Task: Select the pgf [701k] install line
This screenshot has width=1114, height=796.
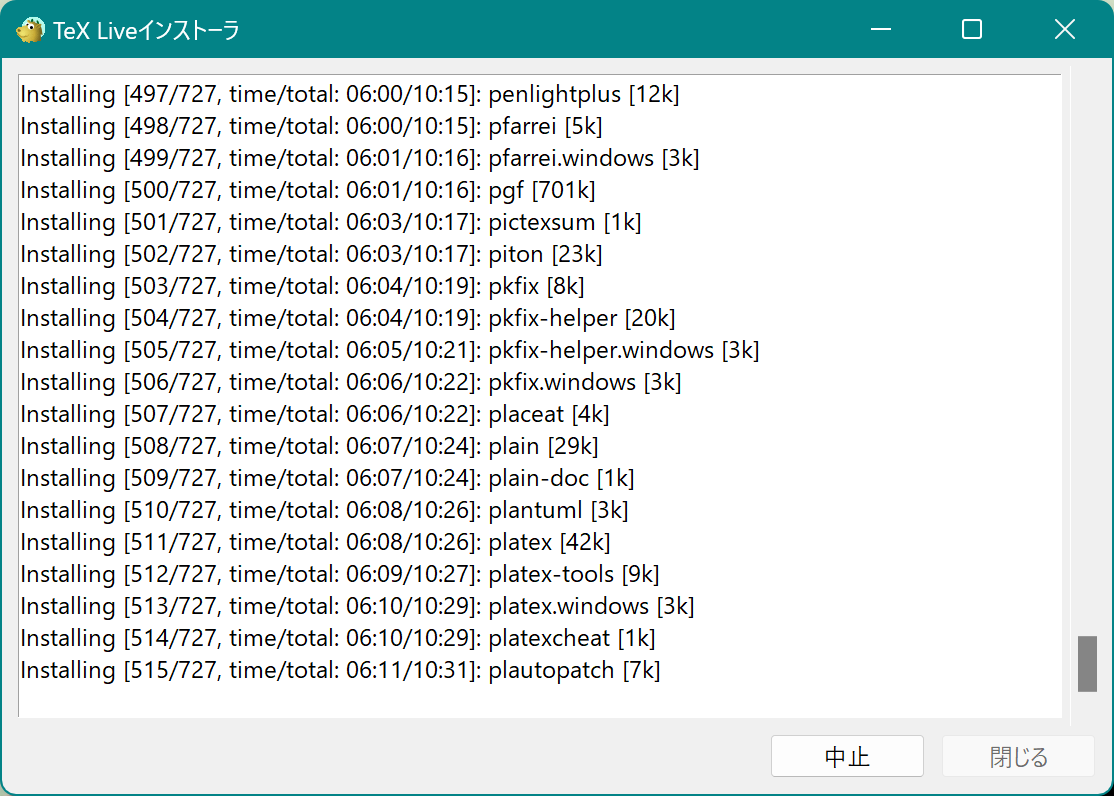Action: 308,190
